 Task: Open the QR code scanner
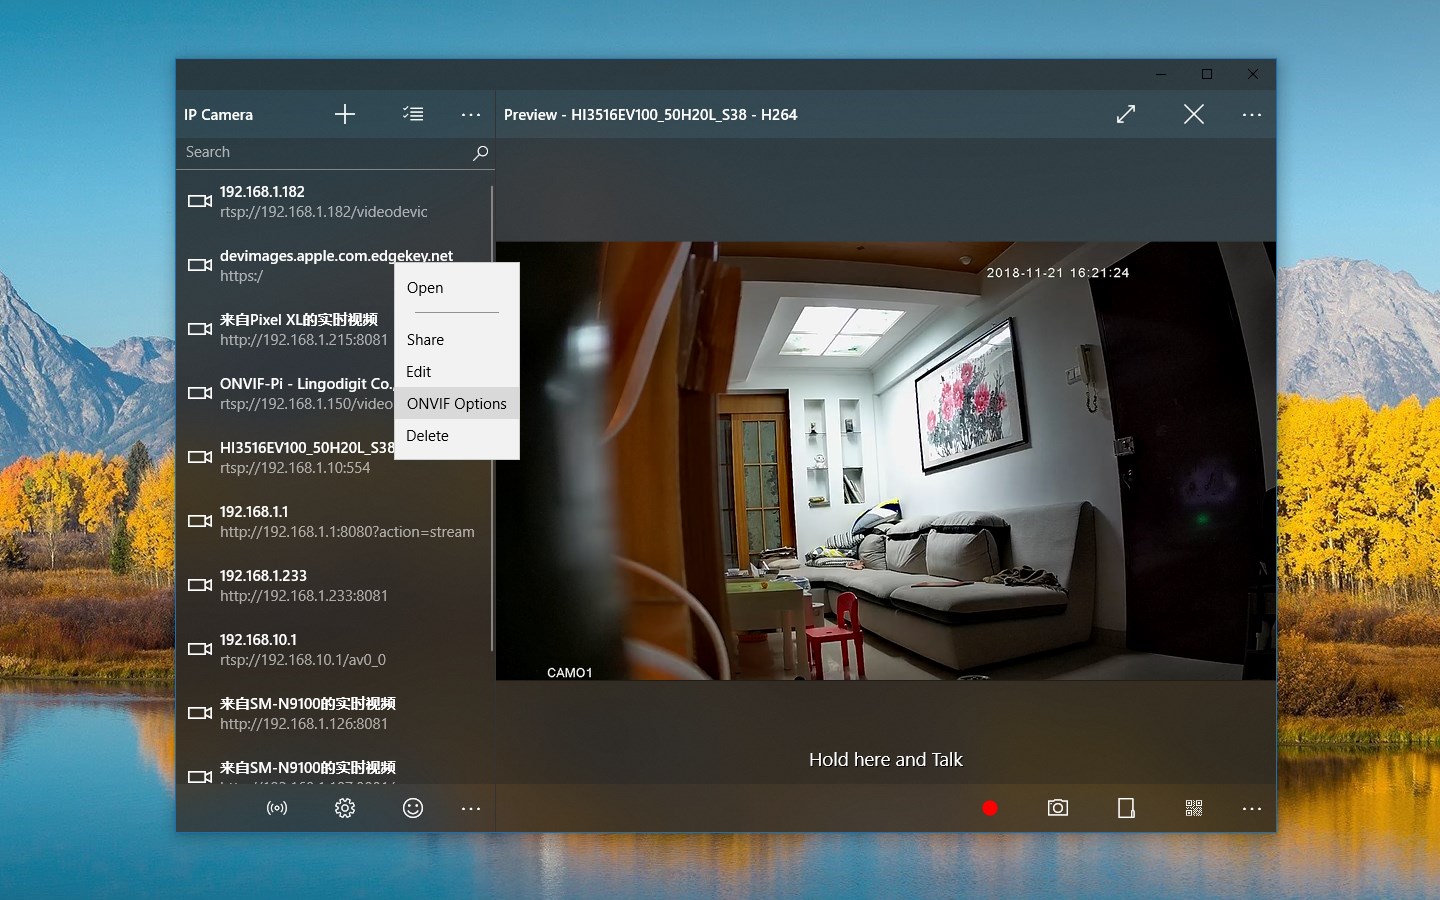click(x=1194, y=808)
